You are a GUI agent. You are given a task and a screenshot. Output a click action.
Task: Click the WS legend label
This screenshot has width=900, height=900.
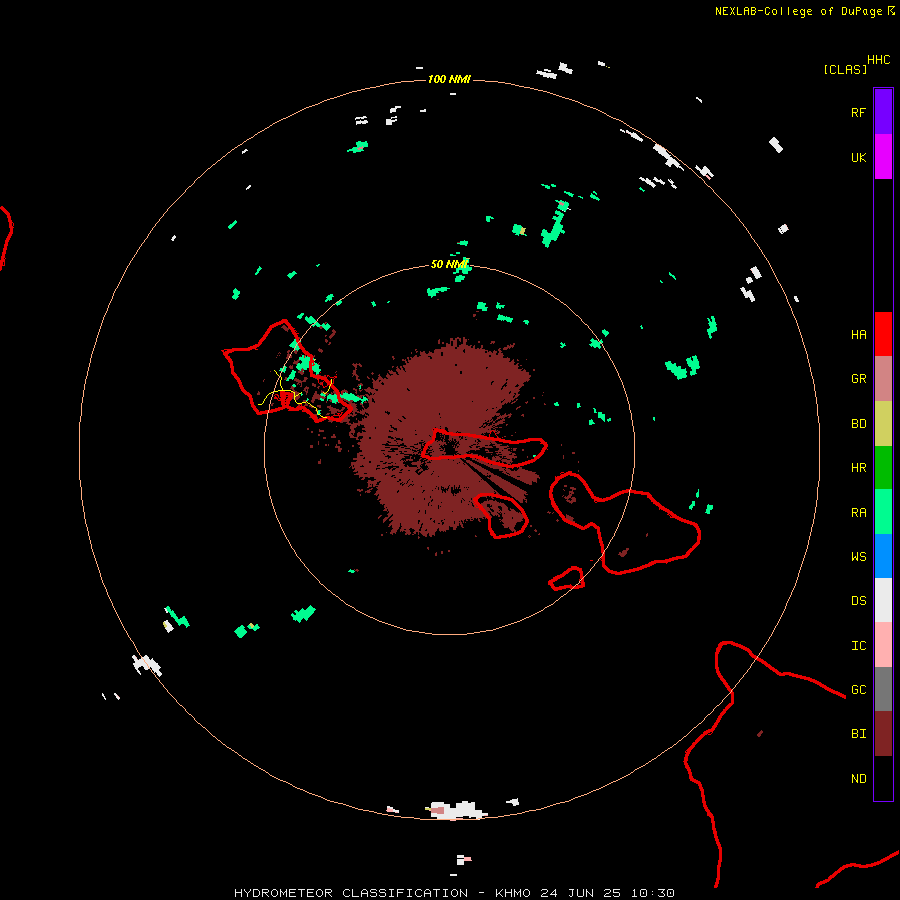(859, 556)
